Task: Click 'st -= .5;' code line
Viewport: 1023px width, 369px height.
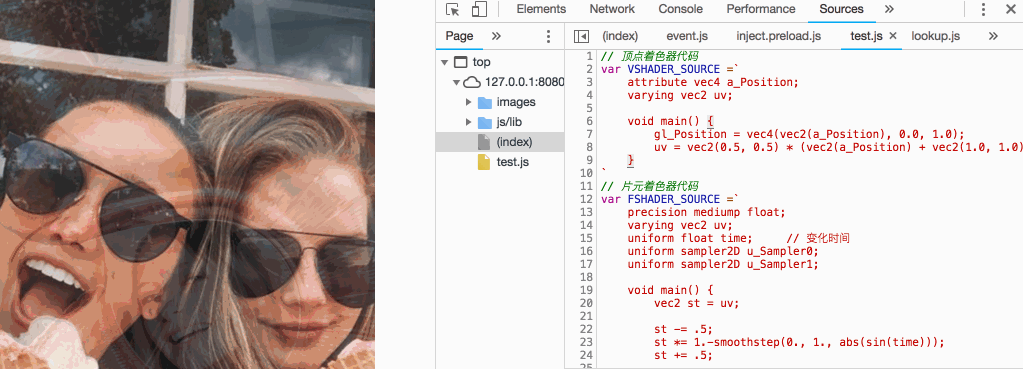Action: point(683,329)
